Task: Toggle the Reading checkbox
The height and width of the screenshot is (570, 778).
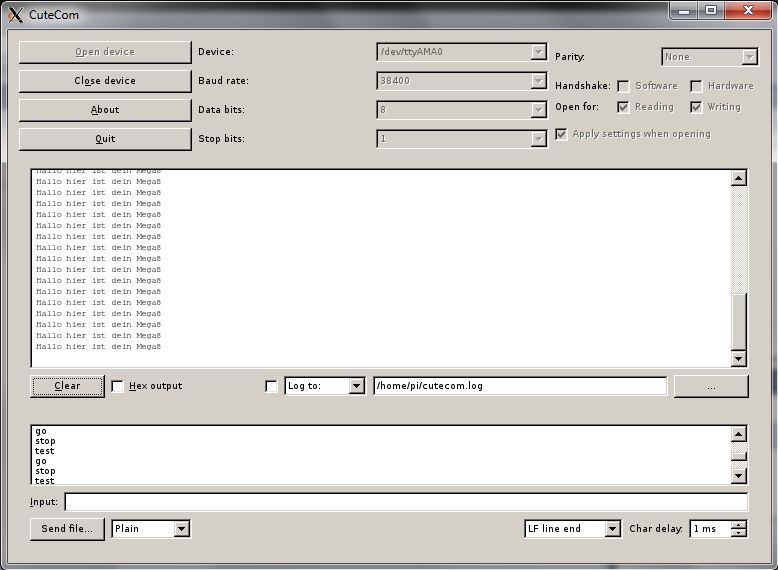Action: pos(623,107)
